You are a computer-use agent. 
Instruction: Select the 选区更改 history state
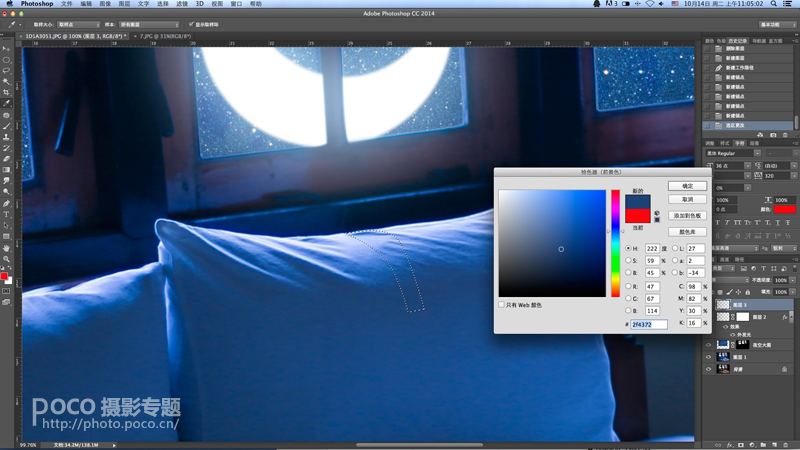click(x=748, y=126)
